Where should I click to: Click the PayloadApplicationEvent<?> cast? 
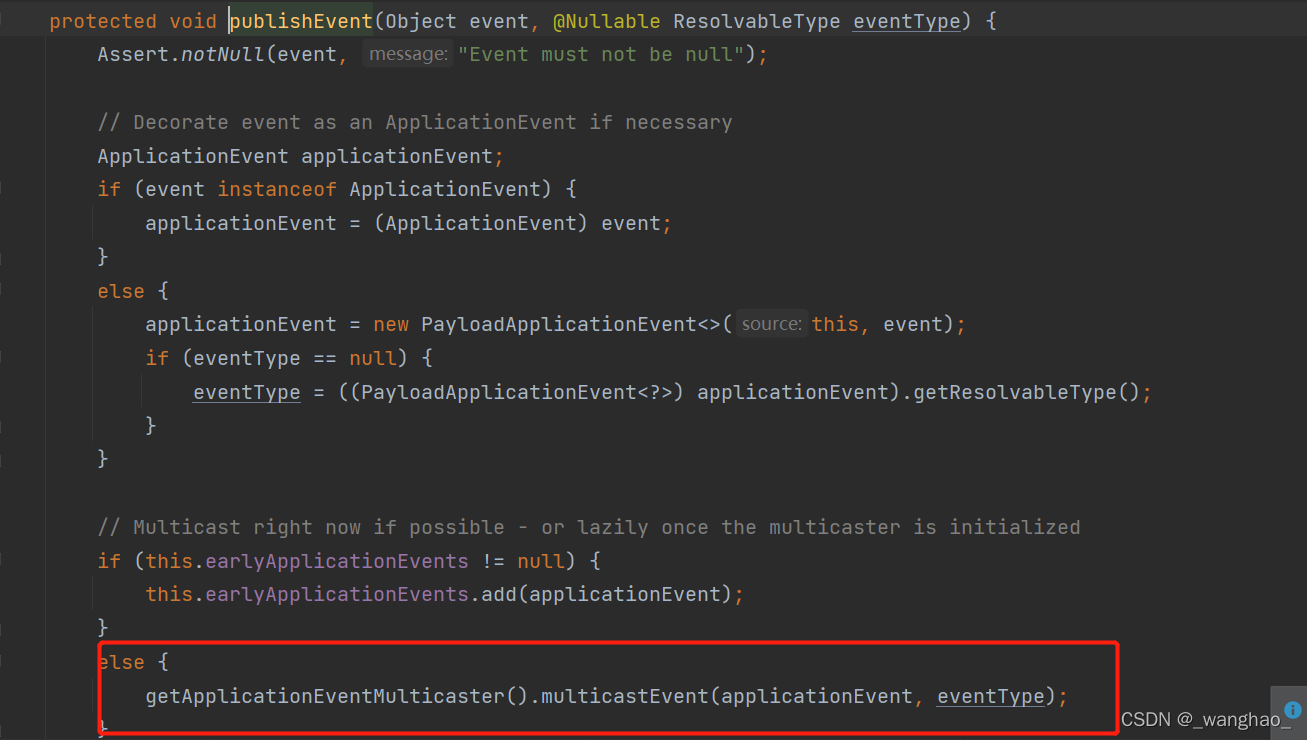[x=516, y=392]
